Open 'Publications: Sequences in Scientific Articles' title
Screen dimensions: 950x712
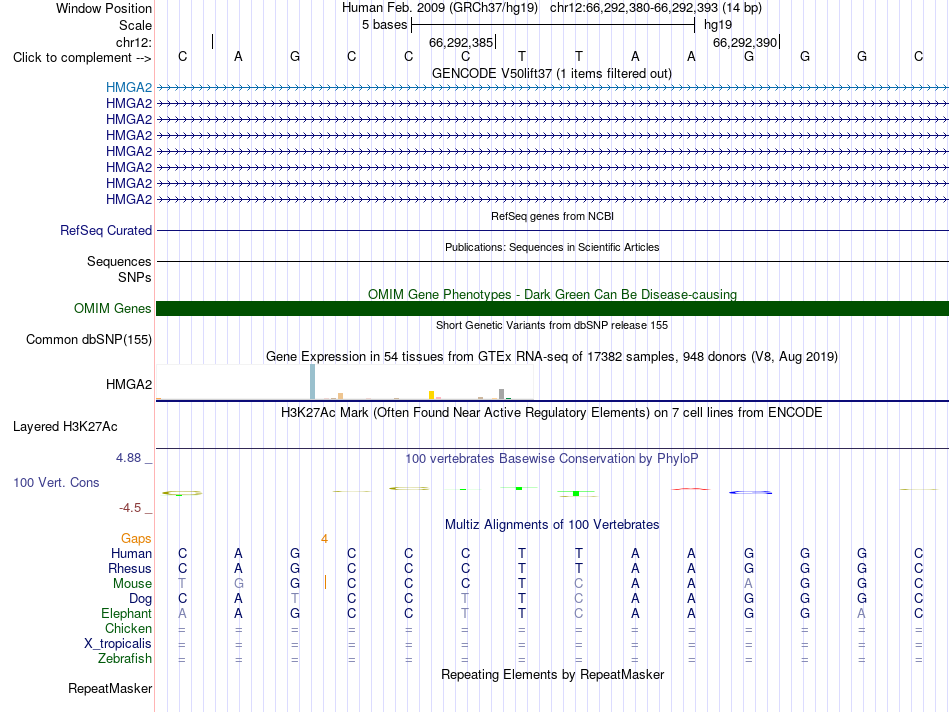click(552, 247)
